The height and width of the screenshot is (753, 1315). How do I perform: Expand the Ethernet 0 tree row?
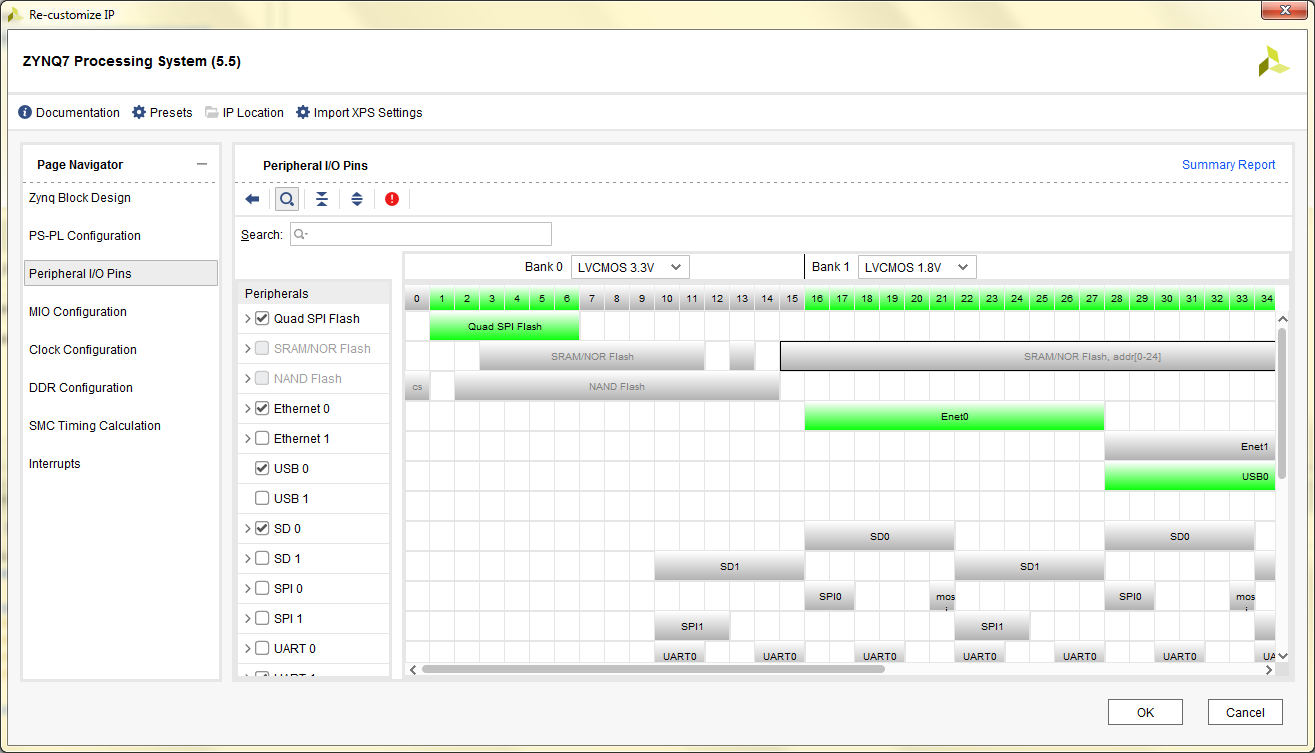click(247, 409)
